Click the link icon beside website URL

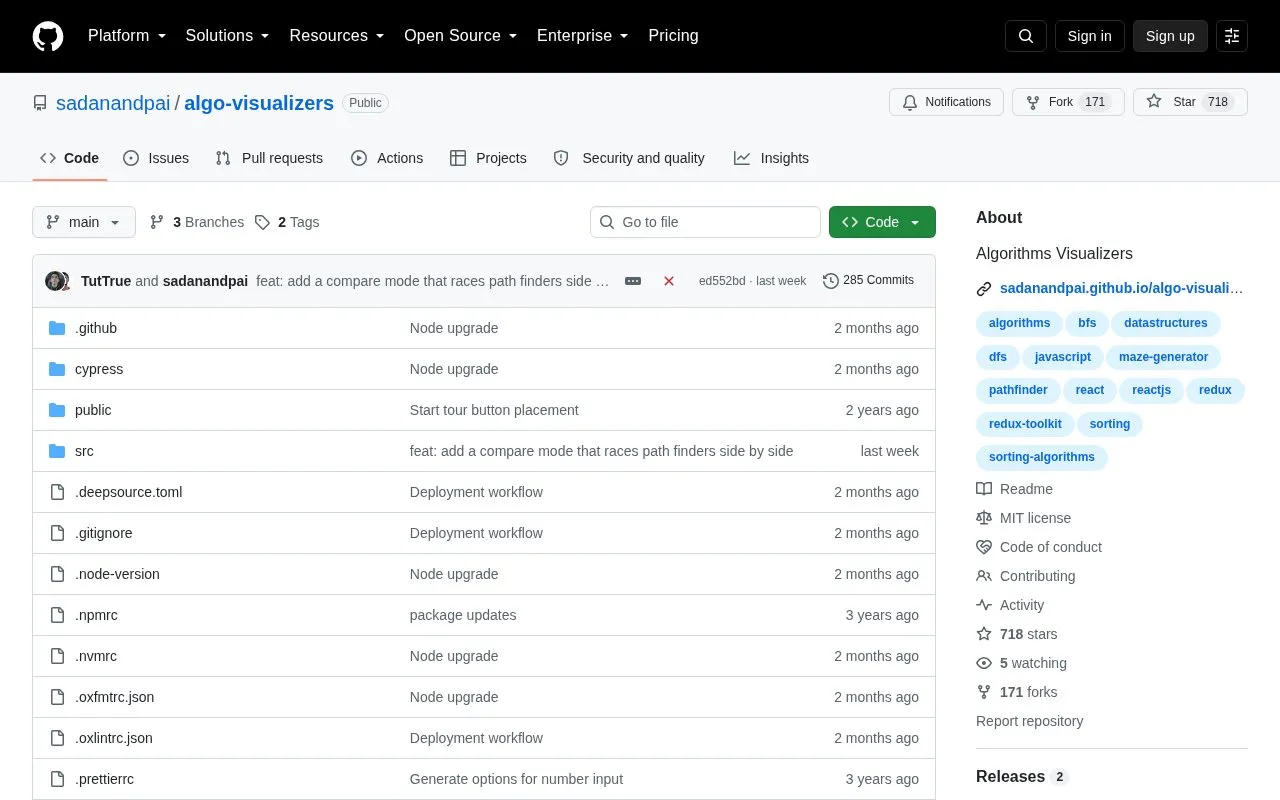[984, 289]
